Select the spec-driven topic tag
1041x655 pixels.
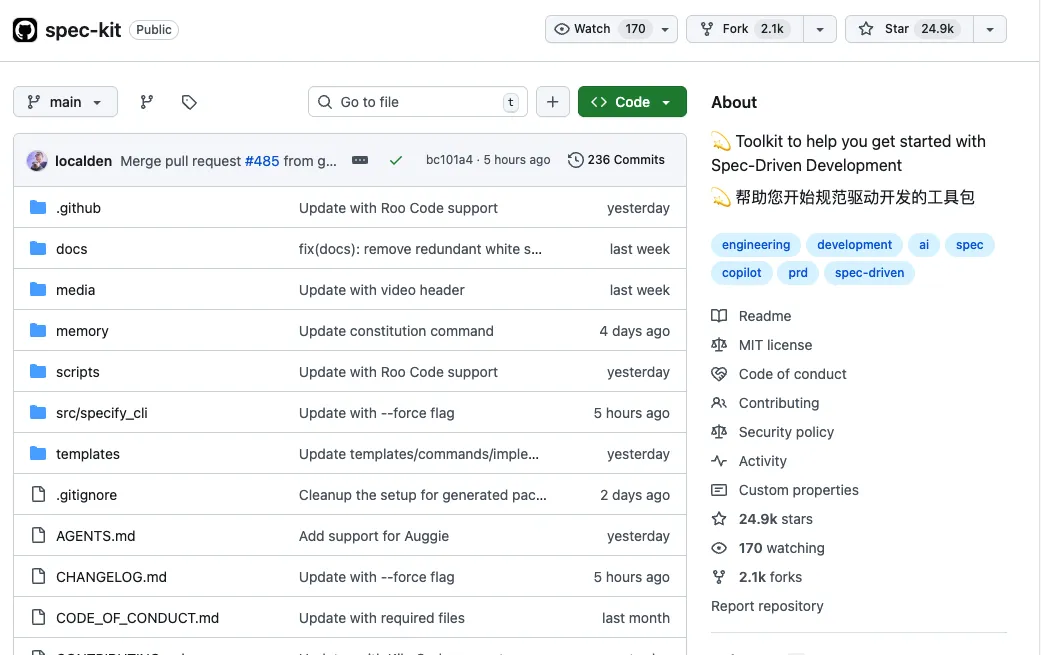869,272
